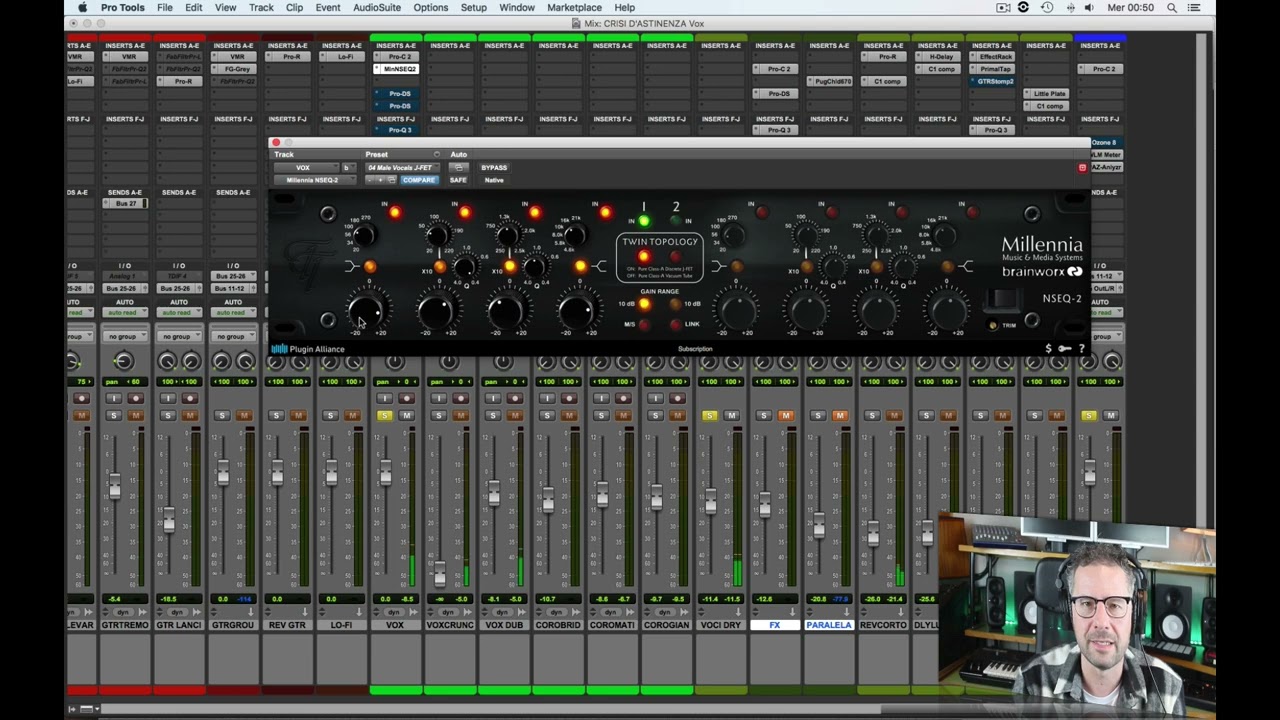1280x720 pixels.
Task: Toggle right Twin Topology LED
Action: pyautogui.click(x=675, y=257)
